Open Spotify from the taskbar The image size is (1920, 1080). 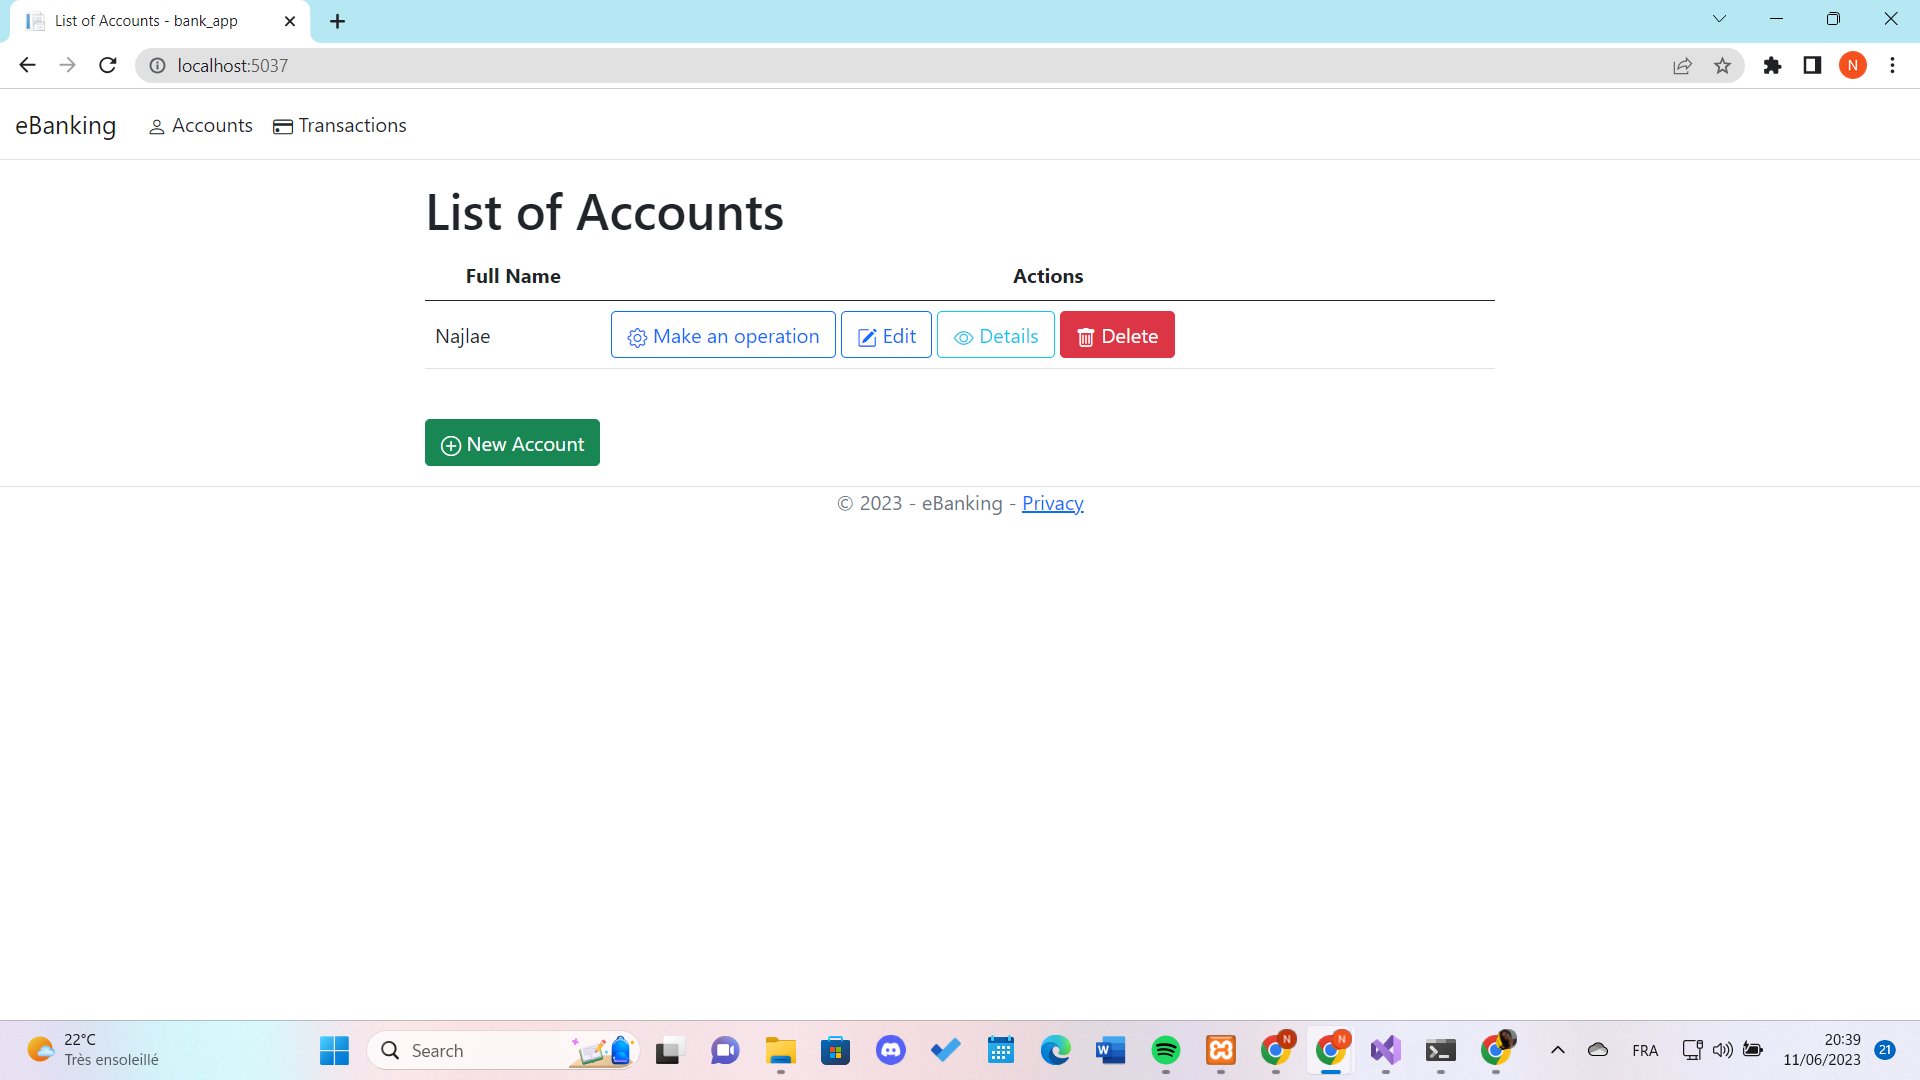tap(1165, 1050)
